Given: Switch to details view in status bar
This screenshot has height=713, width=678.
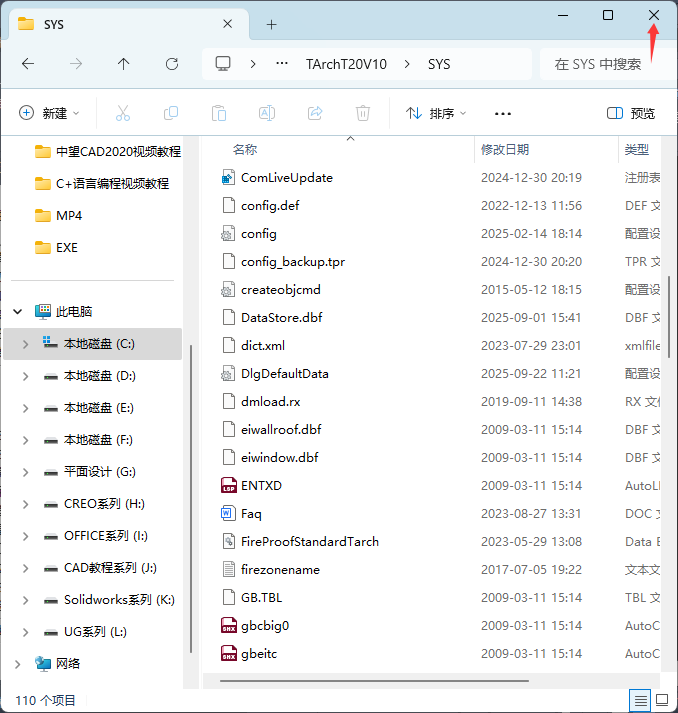Looking at the screenshot, I should pyautogui.click(x=640, y=700).
